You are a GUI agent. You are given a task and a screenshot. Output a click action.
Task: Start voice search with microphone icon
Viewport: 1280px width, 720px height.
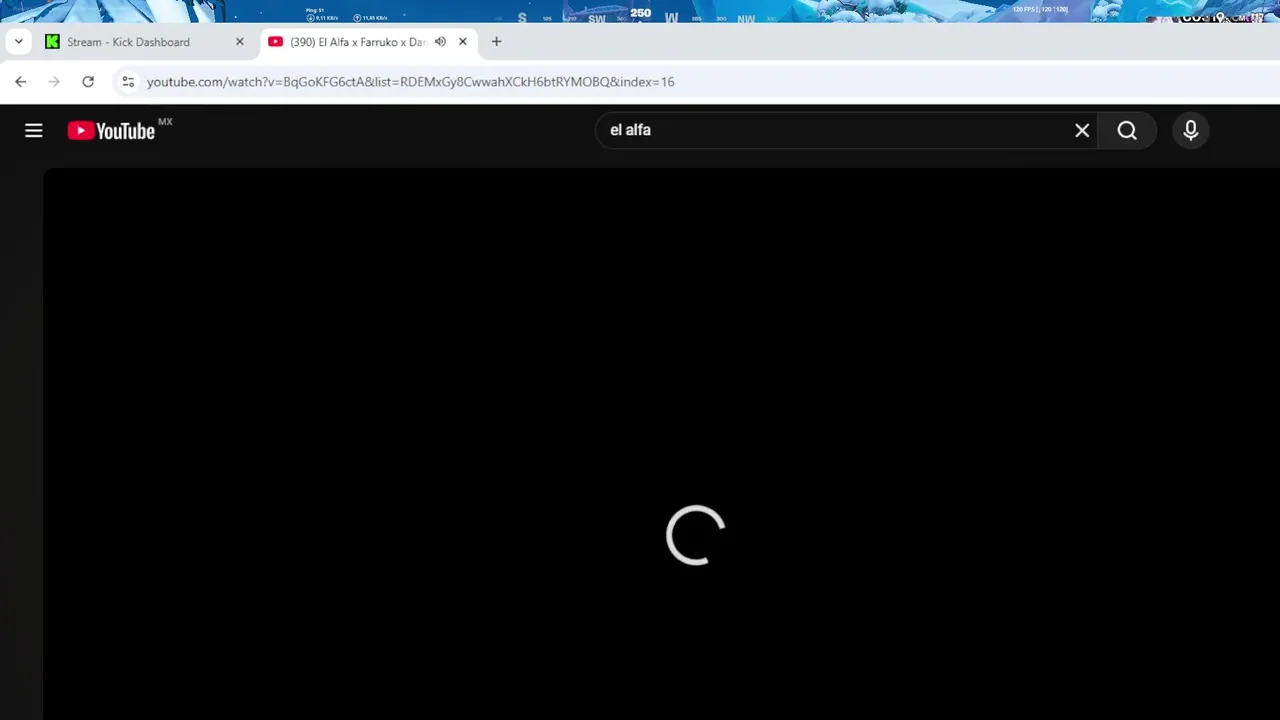[x=1190, y=131]
